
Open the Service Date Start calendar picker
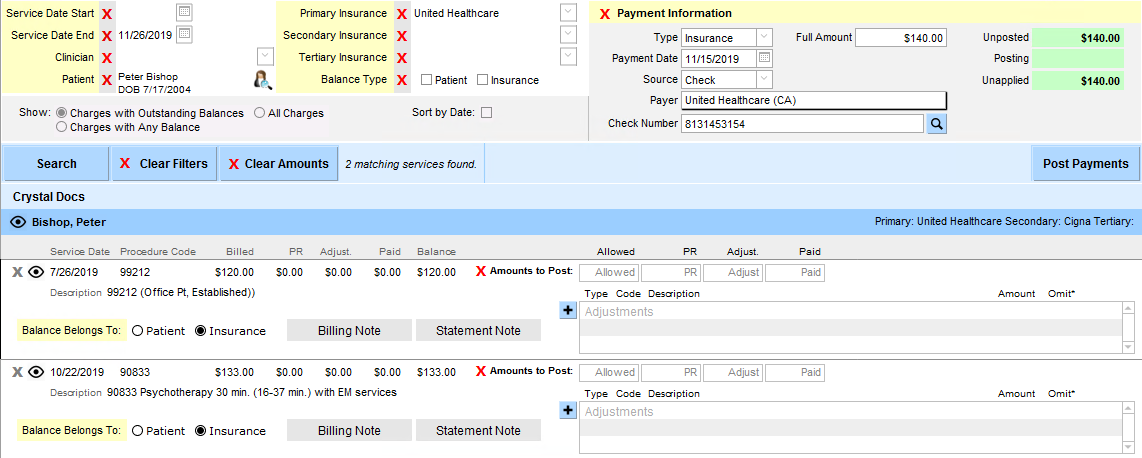tap(183, 13)
